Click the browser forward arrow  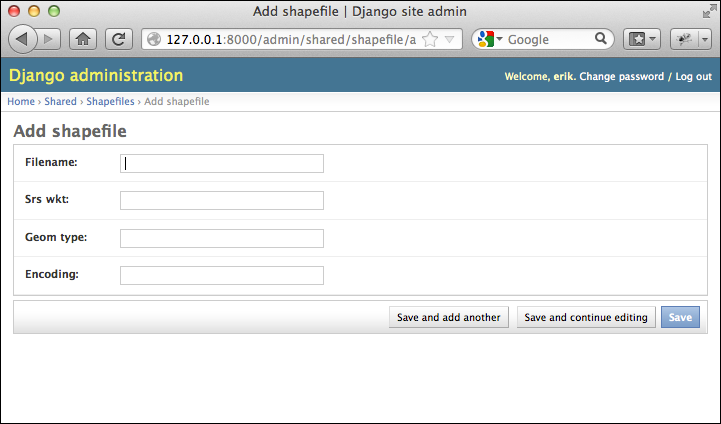pyautogui.click(x=49, y=40)
